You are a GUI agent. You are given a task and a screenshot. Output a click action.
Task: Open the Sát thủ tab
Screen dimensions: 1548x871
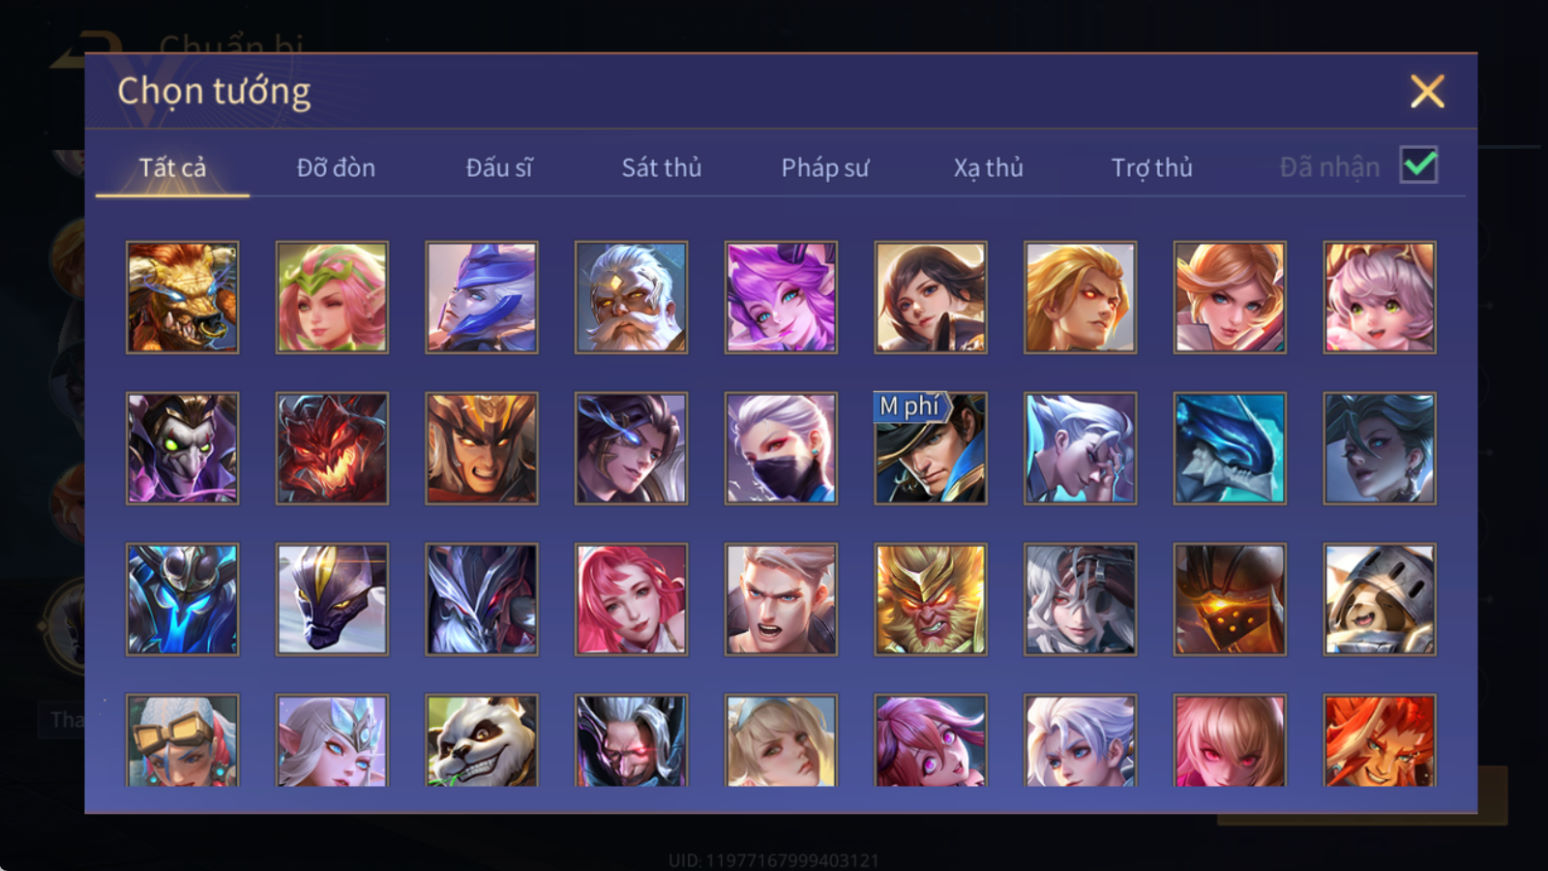[661, 167]
